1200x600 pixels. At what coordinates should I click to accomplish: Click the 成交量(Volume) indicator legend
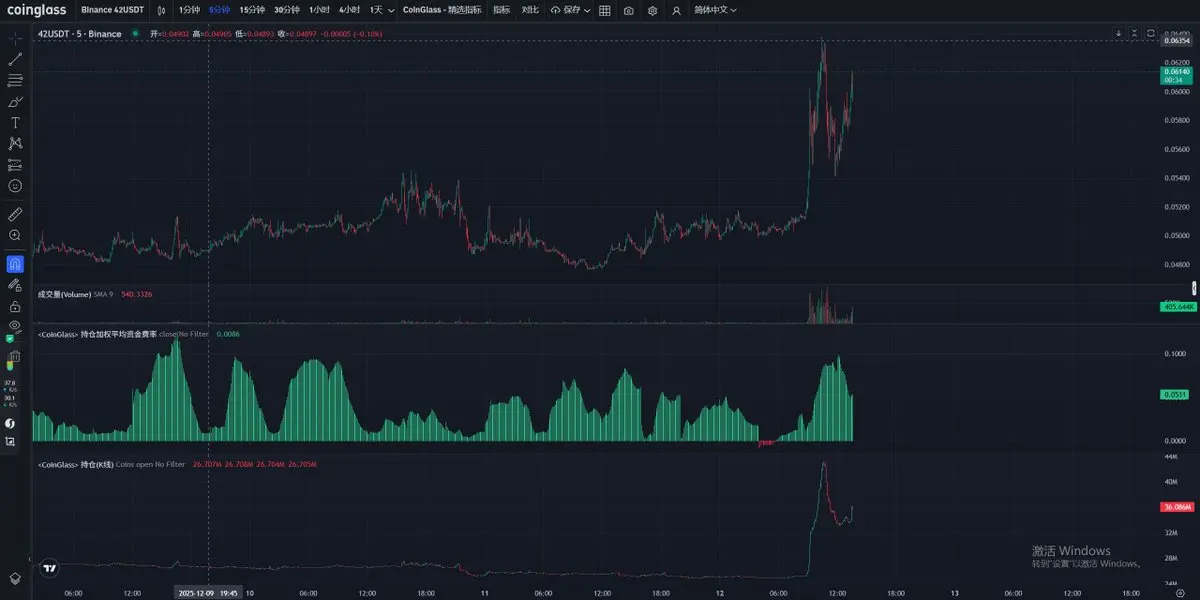(x=64, y=294)
